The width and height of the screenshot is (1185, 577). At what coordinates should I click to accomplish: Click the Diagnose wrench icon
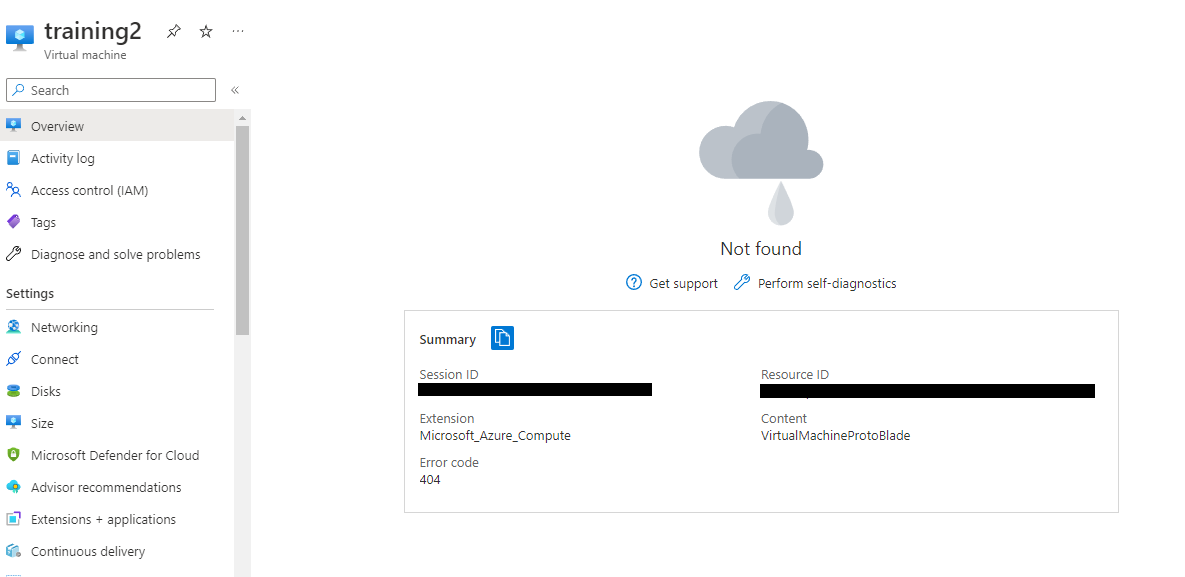[x=14, y=254]
